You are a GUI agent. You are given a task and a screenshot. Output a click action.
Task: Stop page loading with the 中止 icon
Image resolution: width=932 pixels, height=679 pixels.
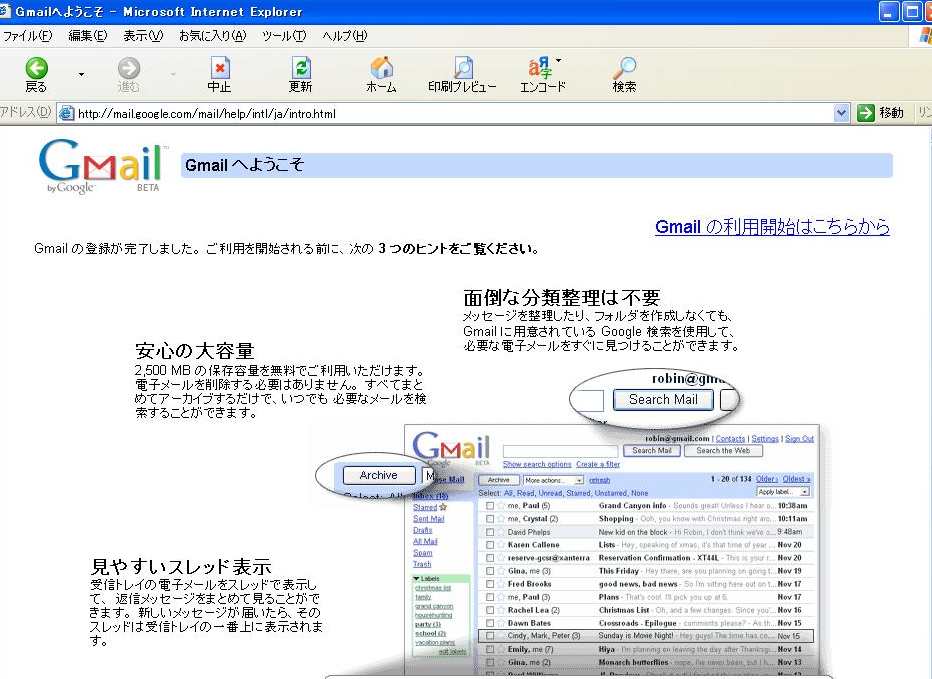[x=220, y=68]
